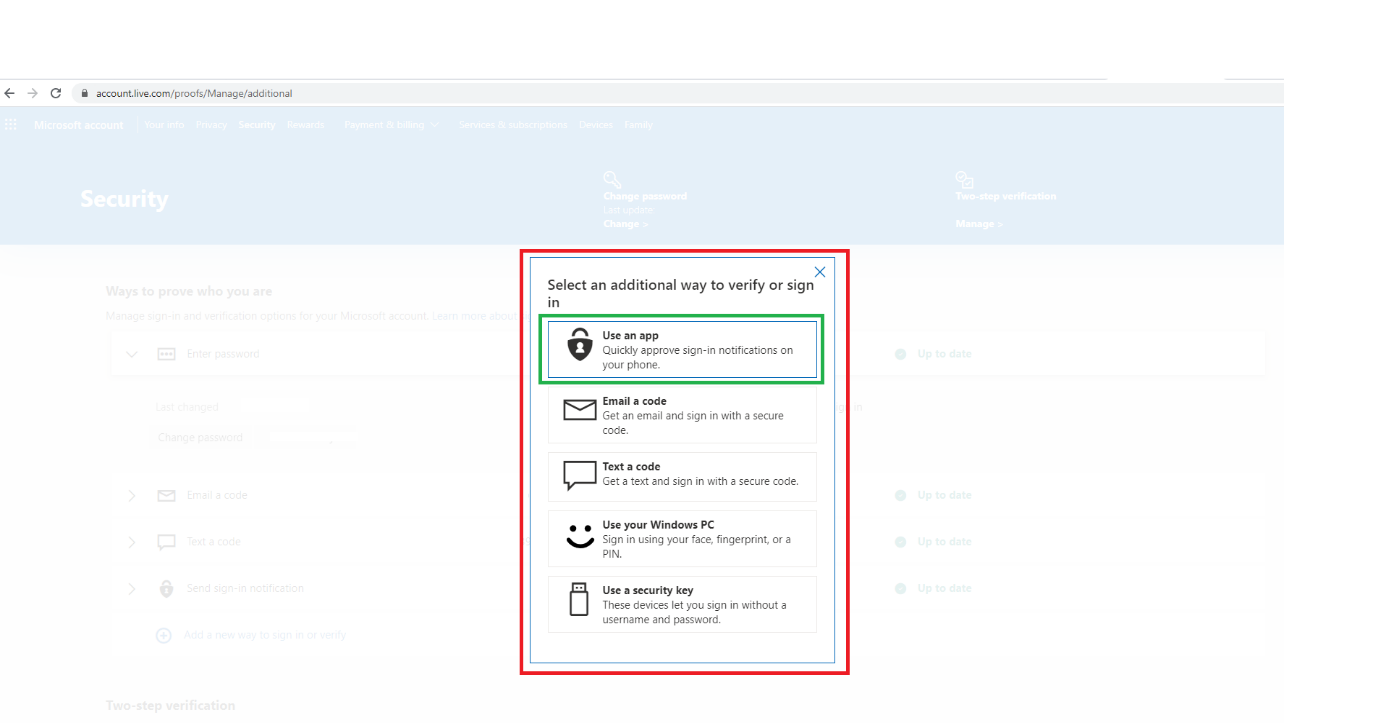Click the Change password field
Viewport: 1378px width, 723px height.
point(200,437)
